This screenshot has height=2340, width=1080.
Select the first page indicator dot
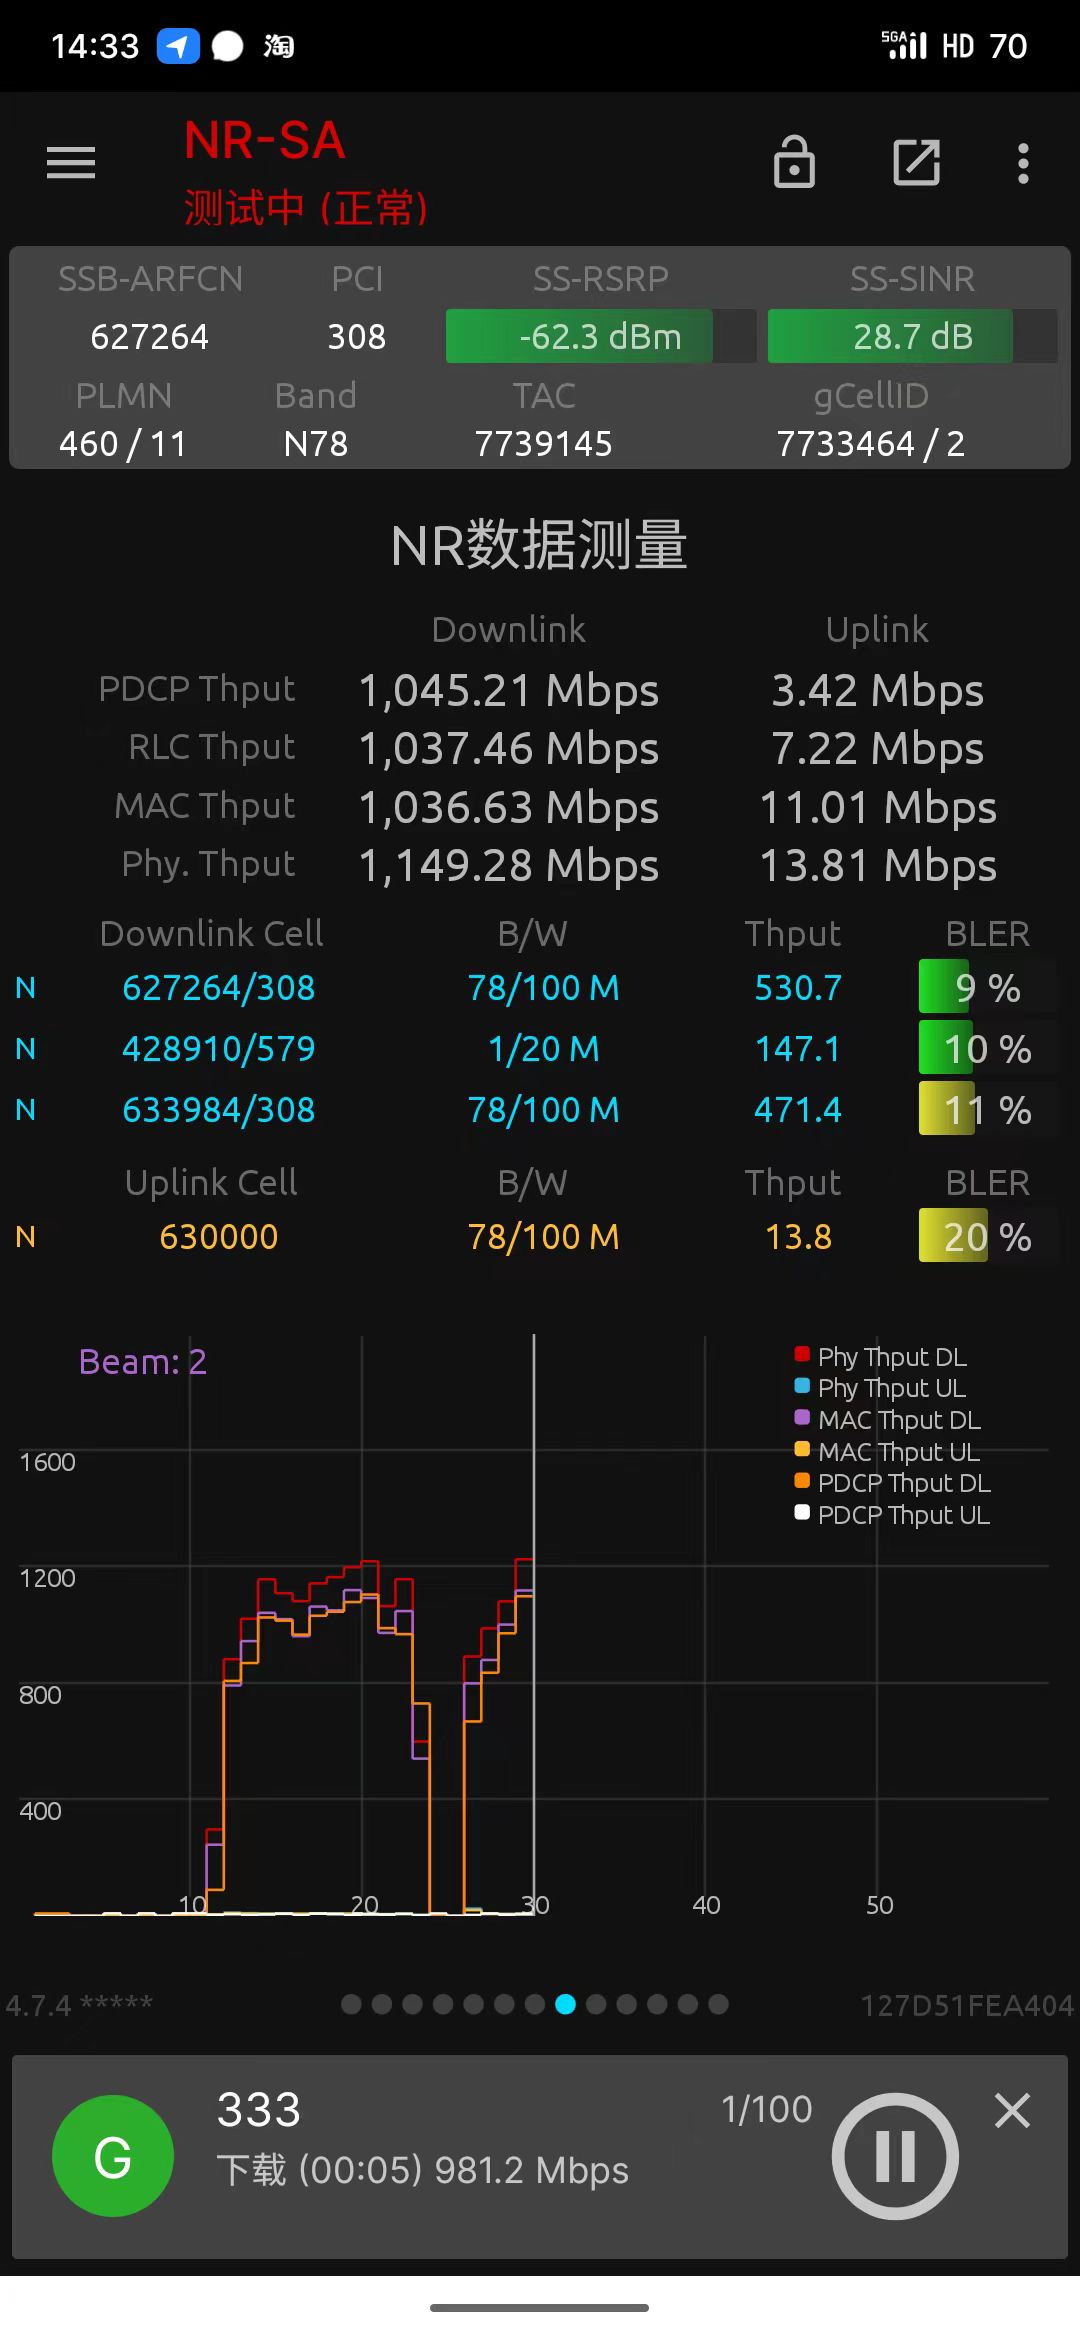pyautogui.click(x=351, y=2004)
